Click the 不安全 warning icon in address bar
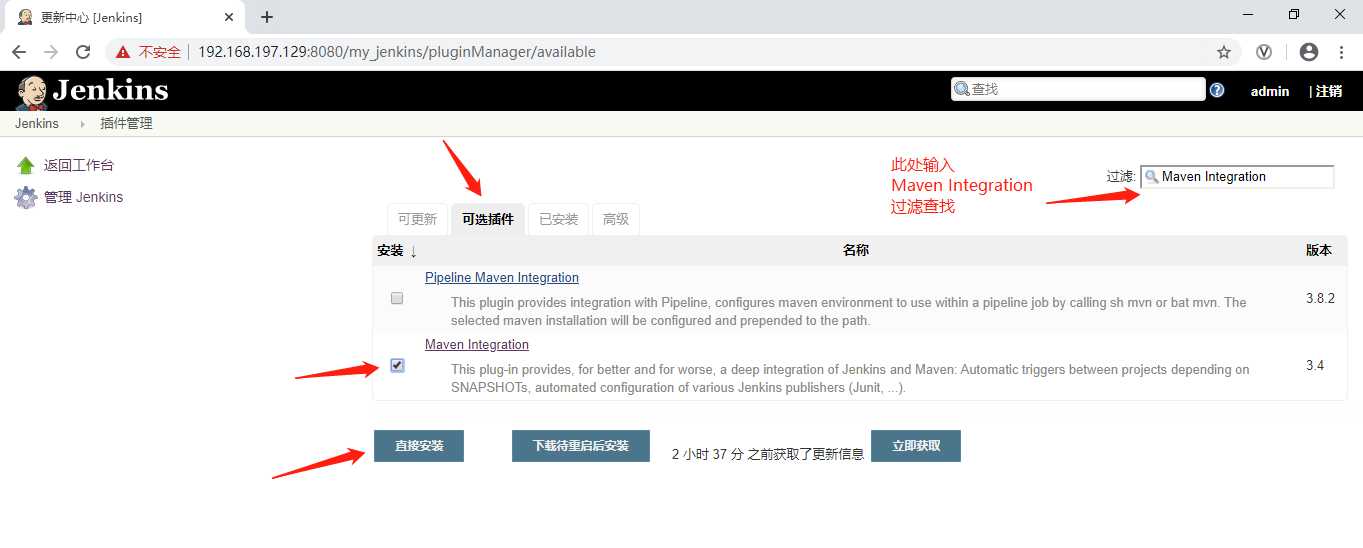 click(x=124, y=52)
